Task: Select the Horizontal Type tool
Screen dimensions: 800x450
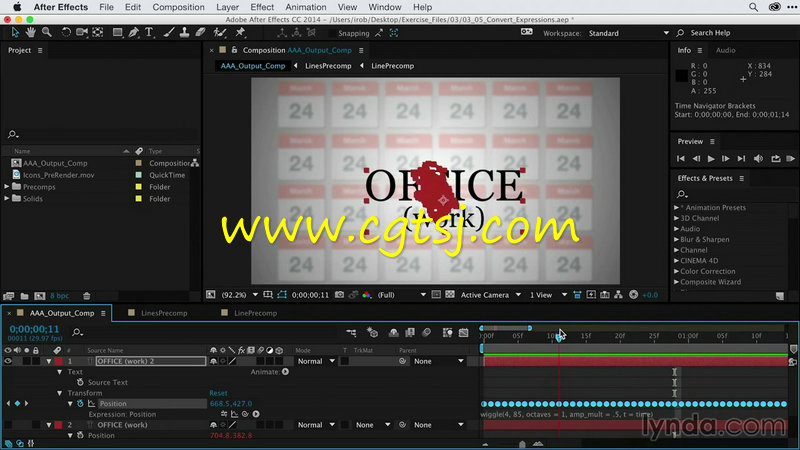Action: (149, 33)
